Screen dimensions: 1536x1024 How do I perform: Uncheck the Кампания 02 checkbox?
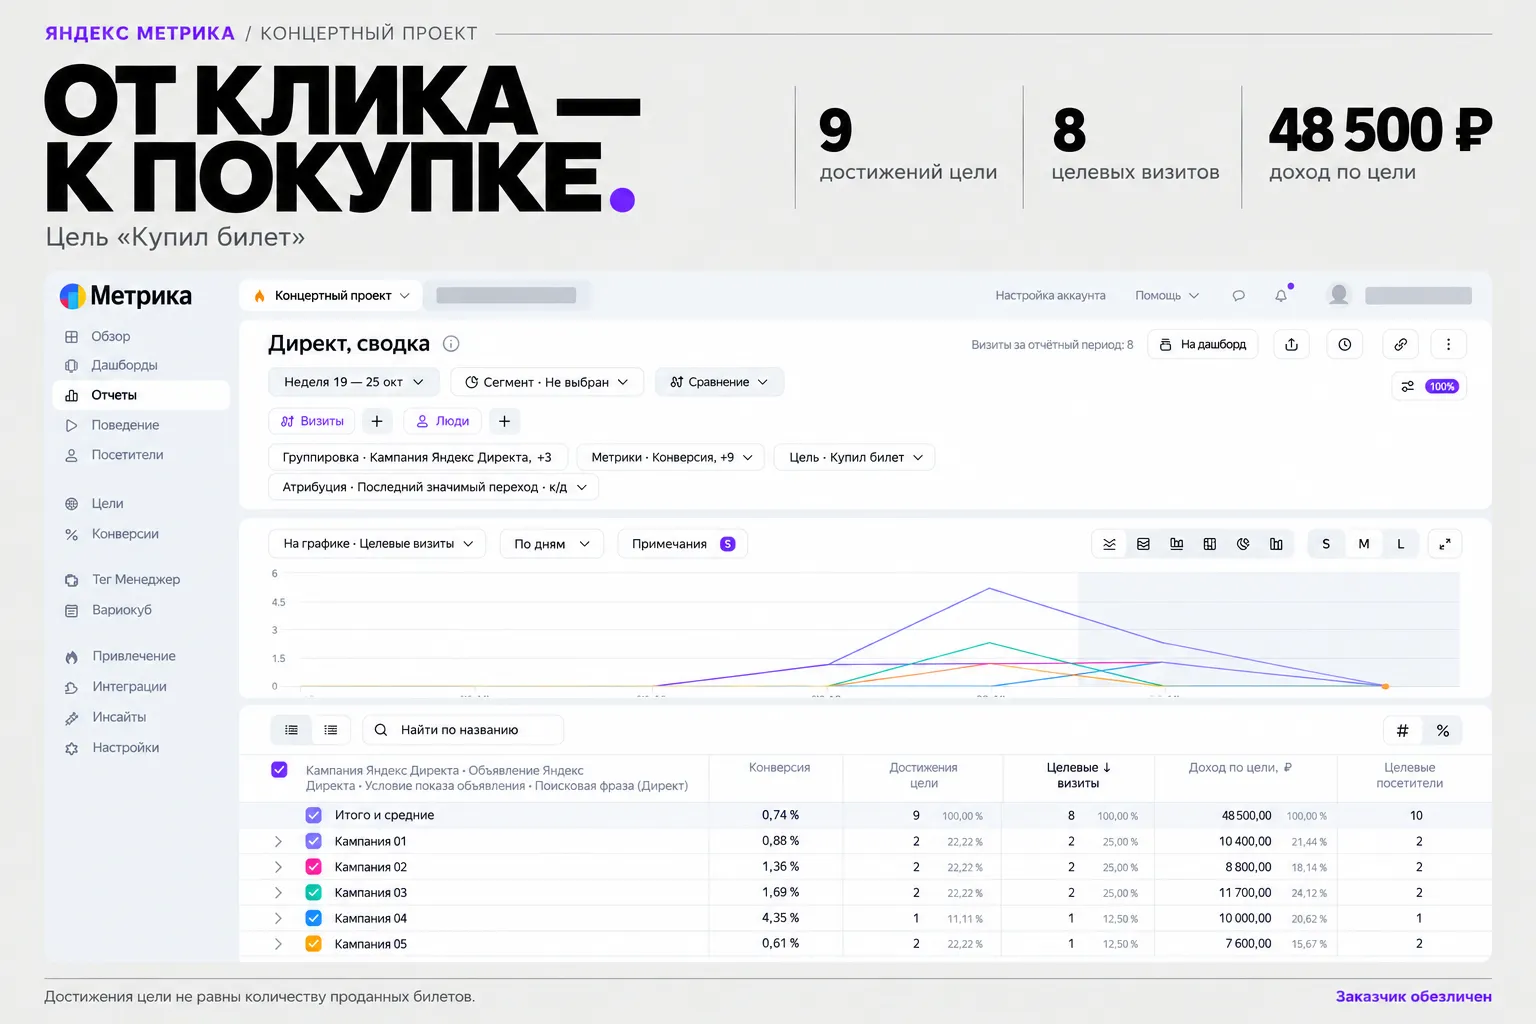point(313,867)
